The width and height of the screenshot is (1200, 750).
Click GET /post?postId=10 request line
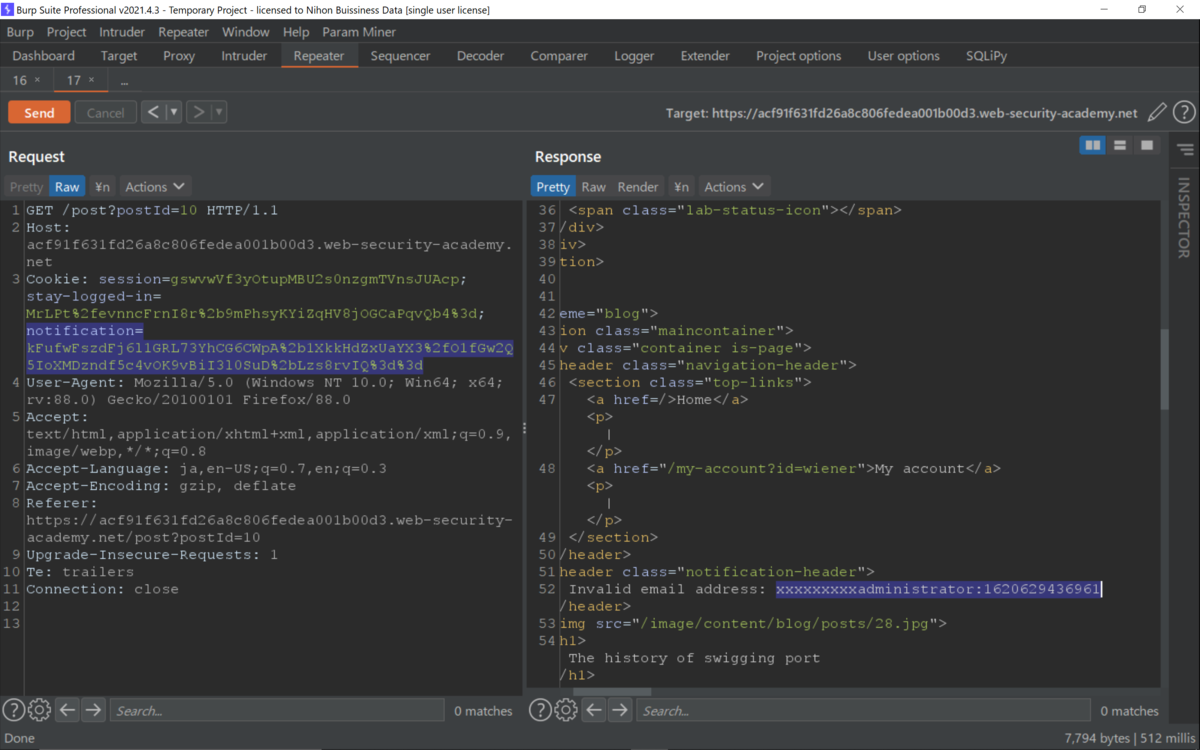pyautogui.click(x=152, y=210)
